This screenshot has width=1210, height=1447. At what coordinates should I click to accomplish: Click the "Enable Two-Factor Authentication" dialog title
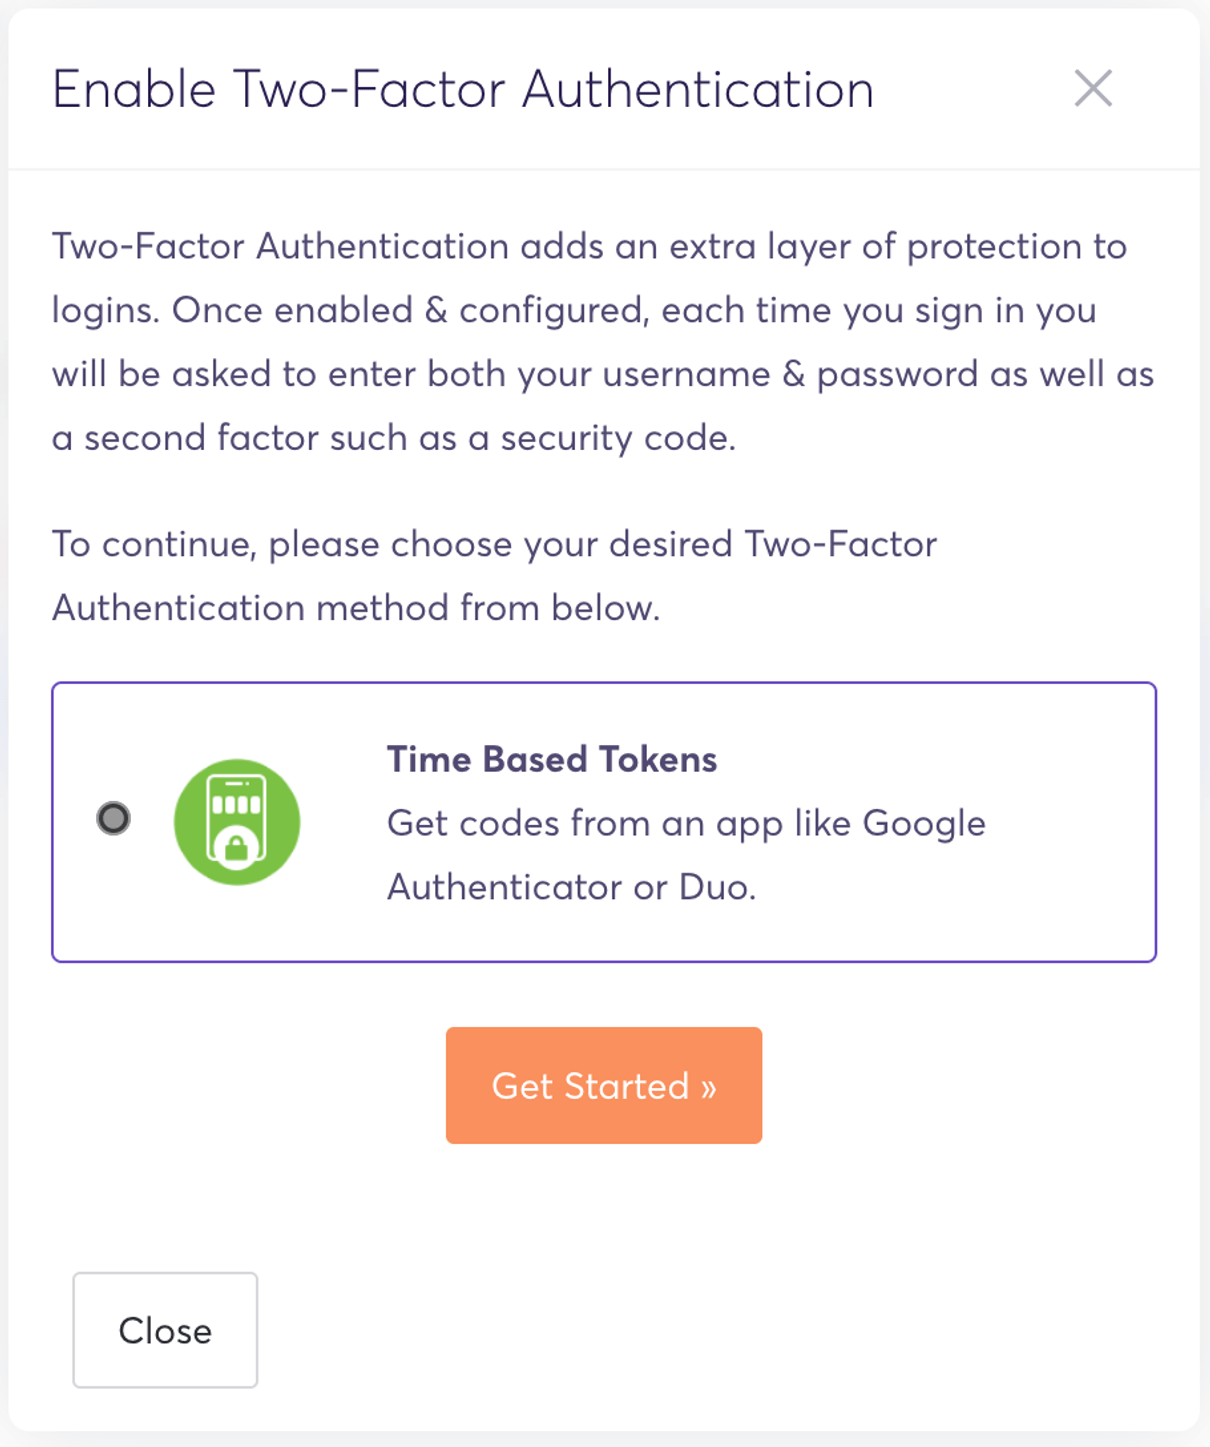point(463,90)
